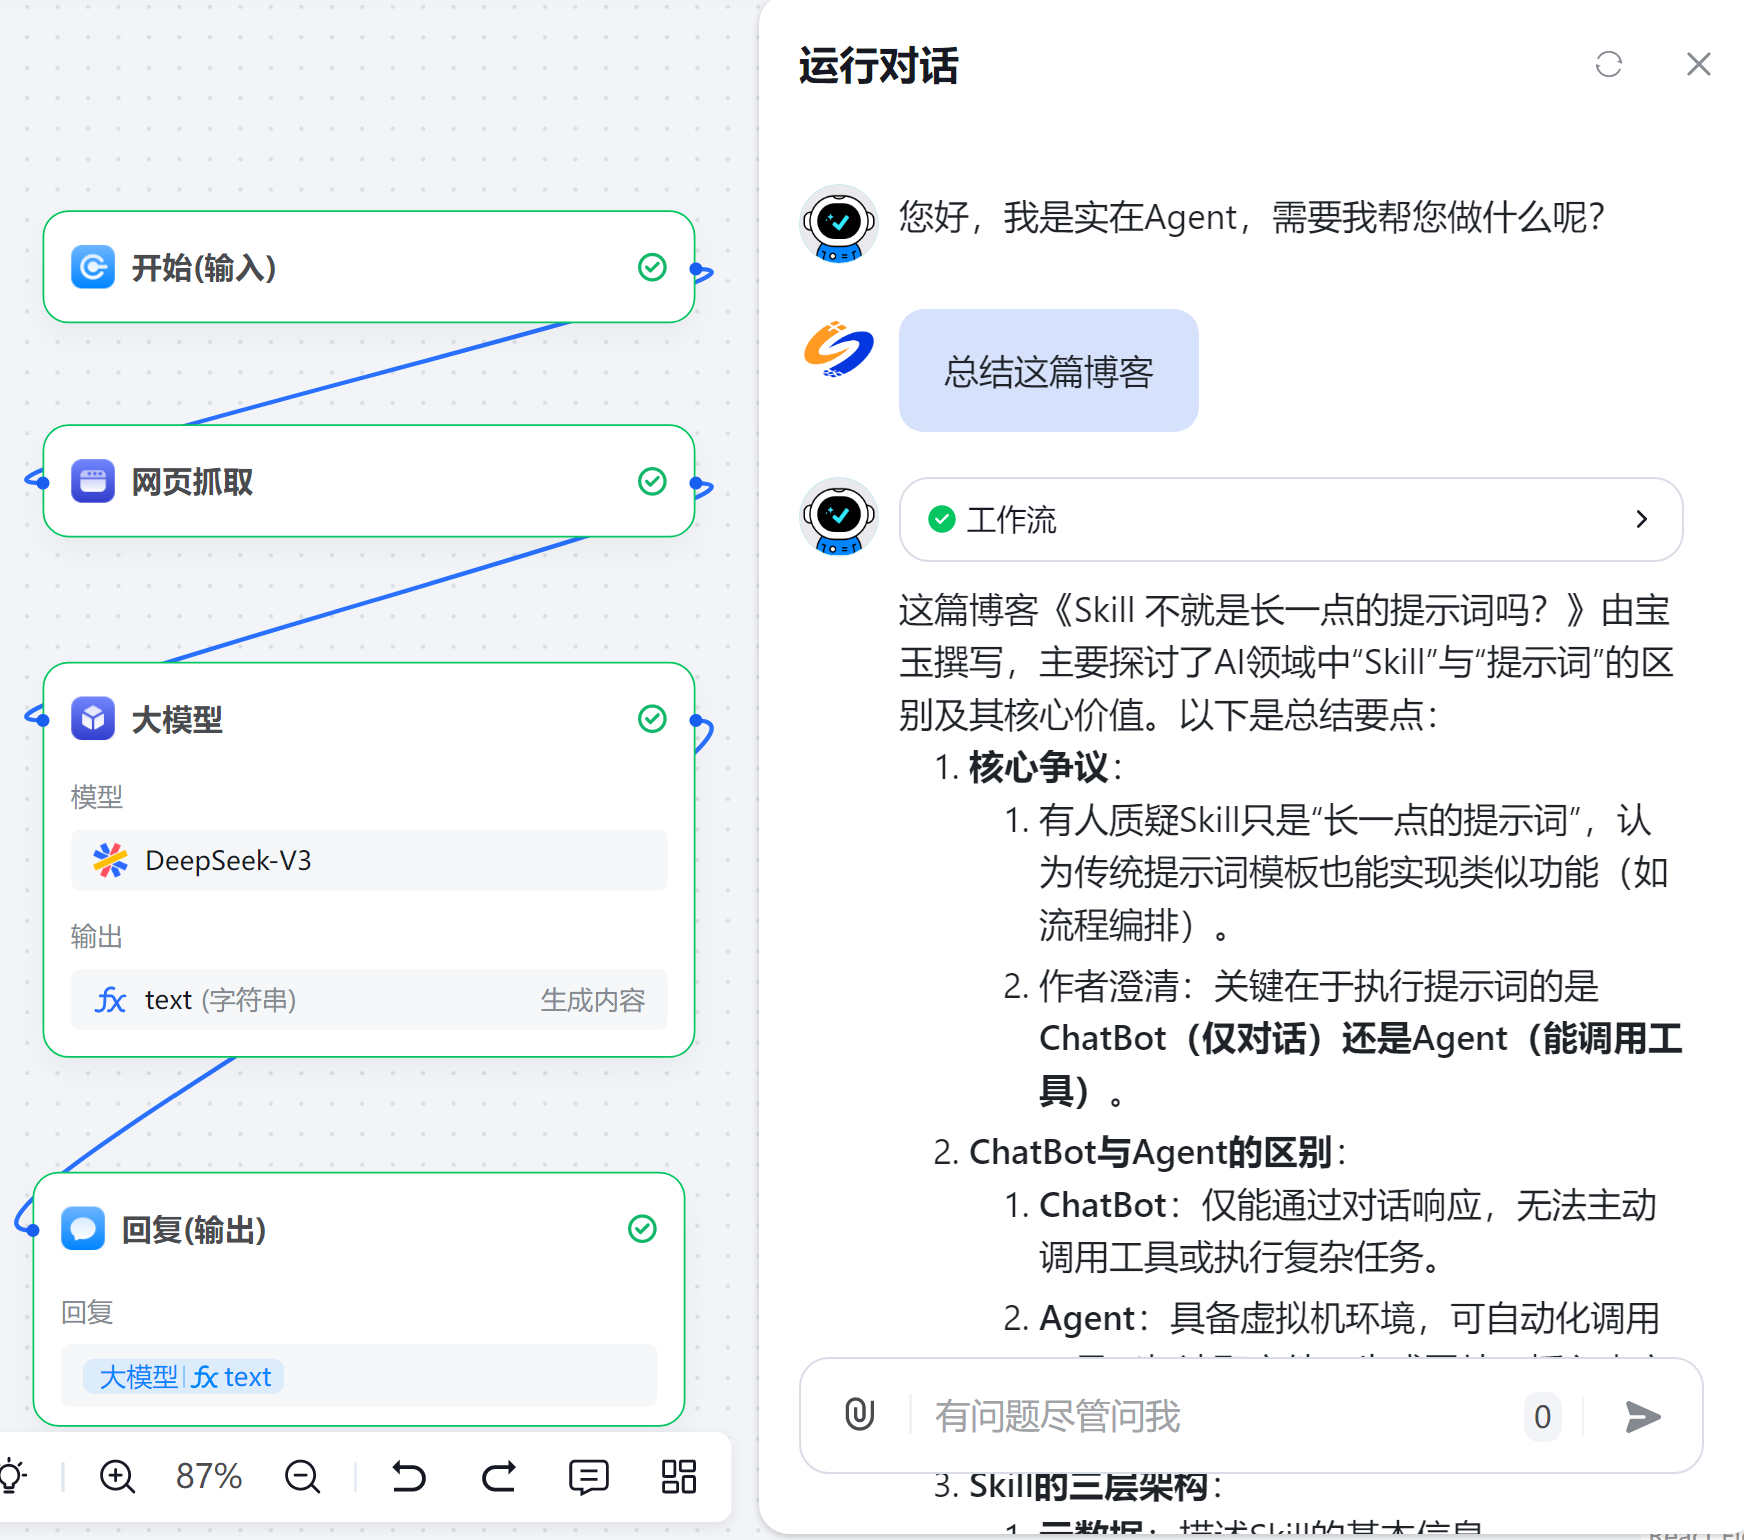1744x1540 pixels.
Task: Click the green check on 开始(输入) node
Action: coord(652,267)
